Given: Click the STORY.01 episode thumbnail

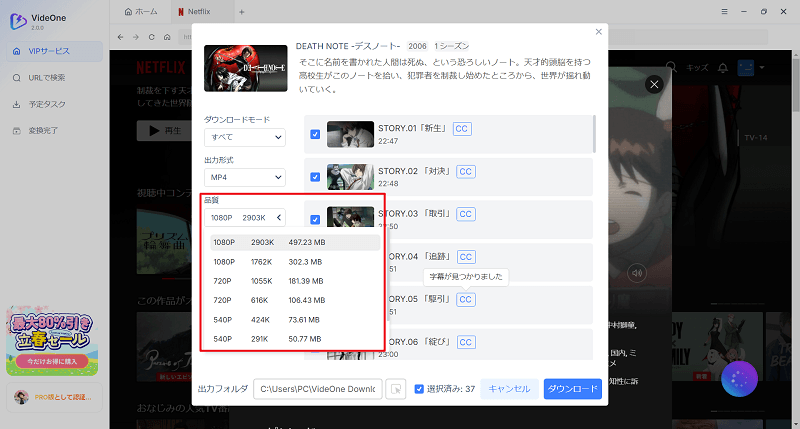Looking at the screenshot, I should 351,134.
